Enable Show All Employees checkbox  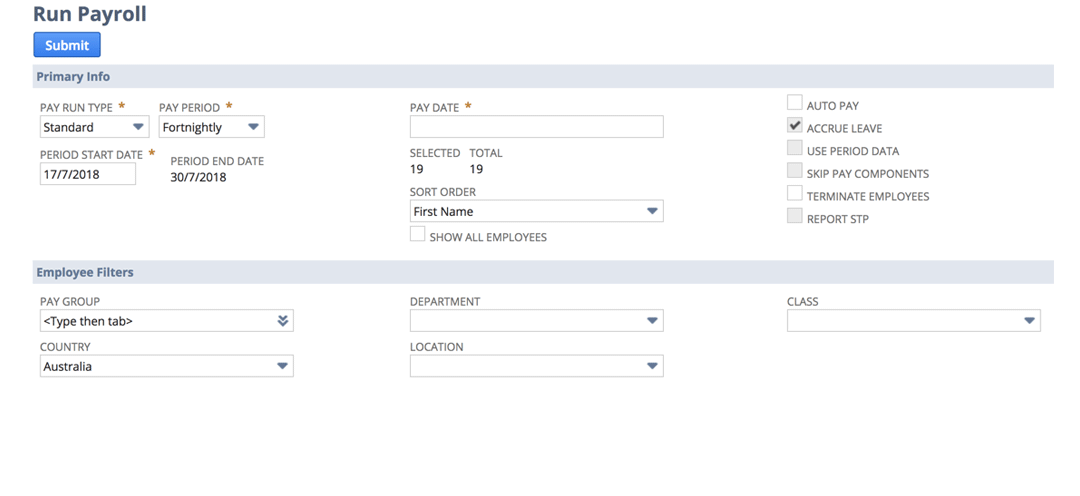coord(418,234)
